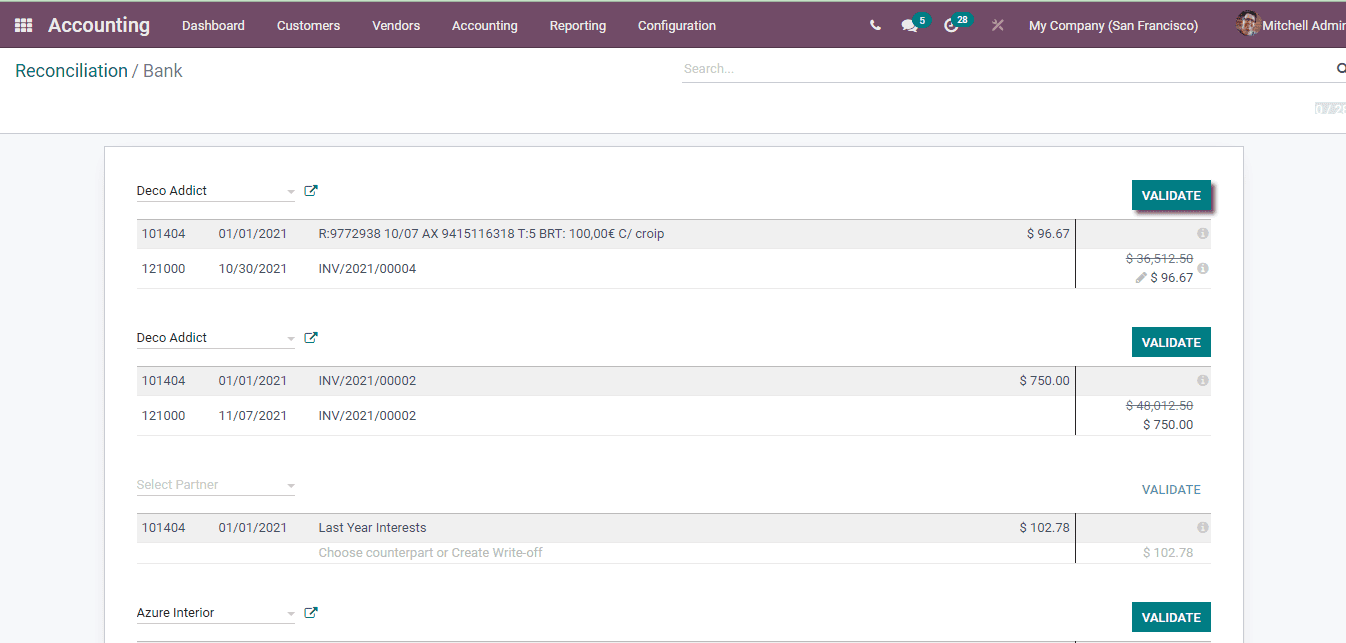This screenshot has height=643, width=1346.
Task: Open the apps grid menu
Action: point(22,24)
